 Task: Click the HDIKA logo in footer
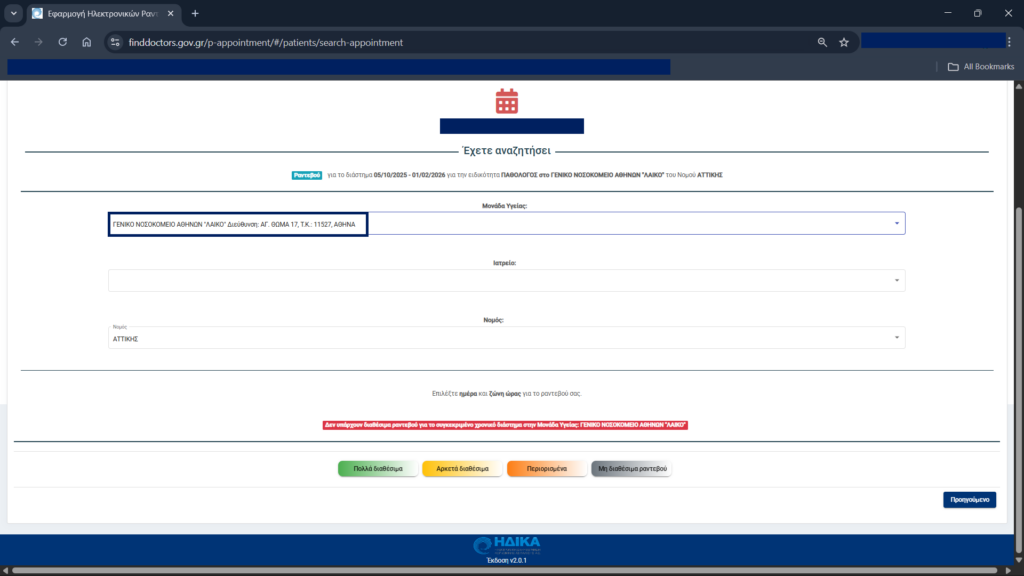507,545
